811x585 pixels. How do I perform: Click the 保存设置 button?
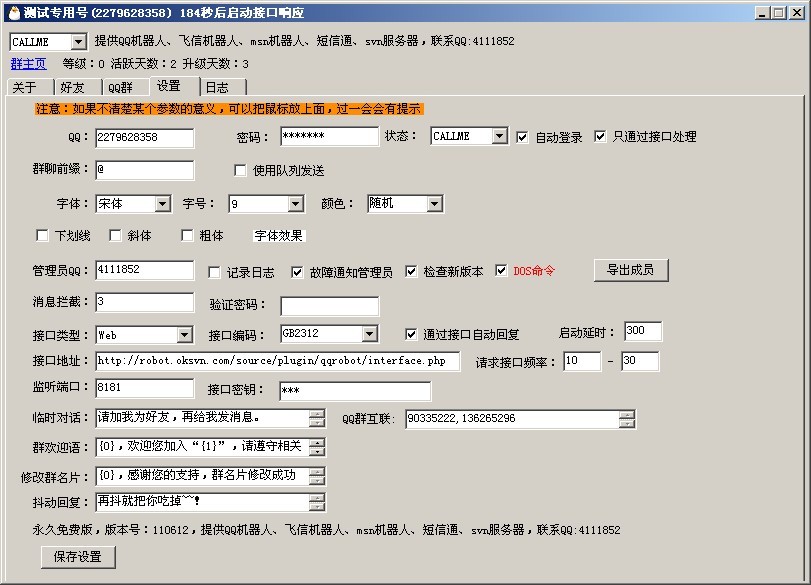point(77,559)
